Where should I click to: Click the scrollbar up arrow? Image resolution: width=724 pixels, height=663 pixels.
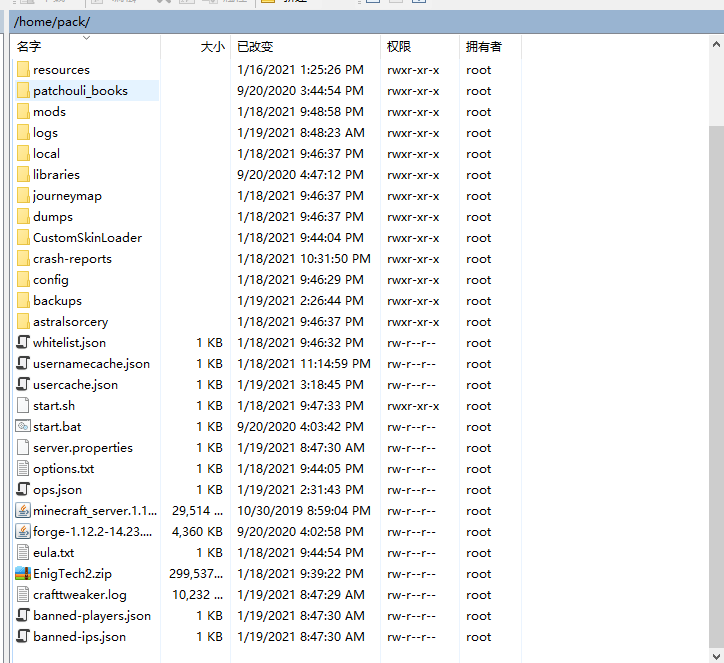pyautogui.click(x=716, y=45)
